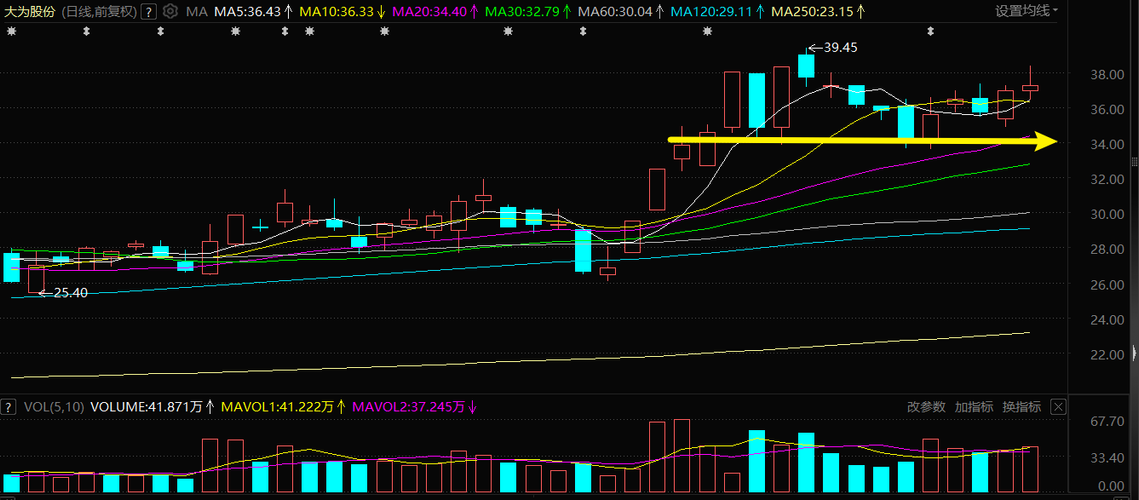Click the 加指标 button
Viewport: 1139px width, 500px height.
coord(974,407)
